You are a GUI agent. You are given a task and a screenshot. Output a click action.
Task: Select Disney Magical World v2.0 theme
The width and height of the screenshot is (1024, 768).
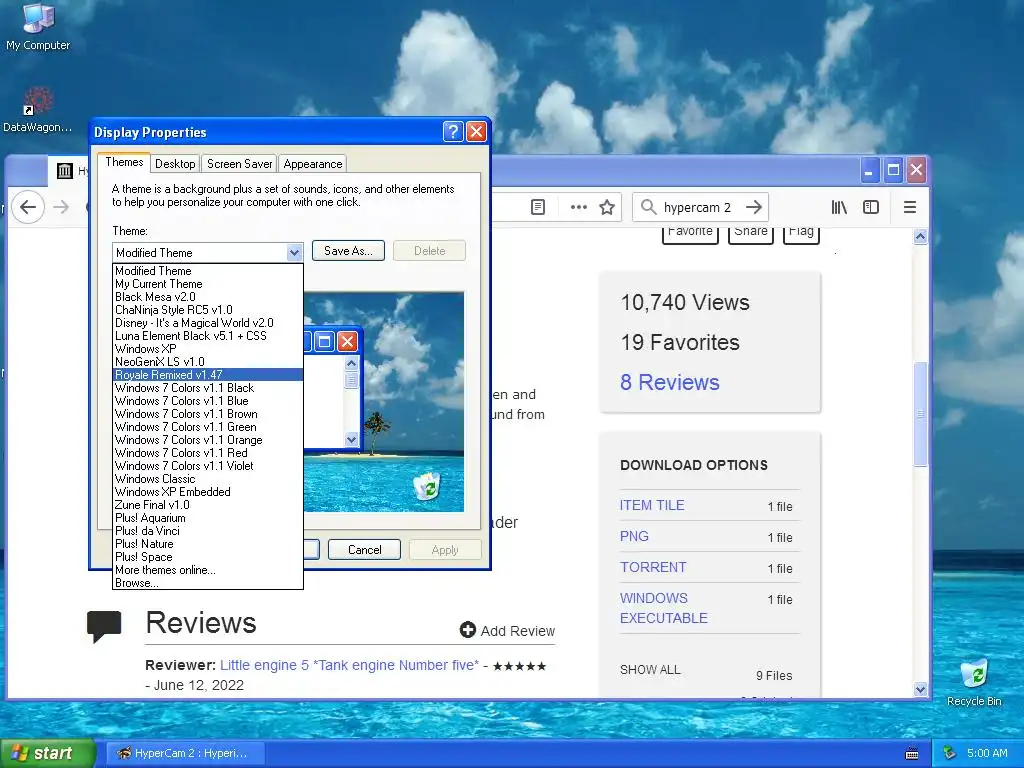tap(208, 323)
